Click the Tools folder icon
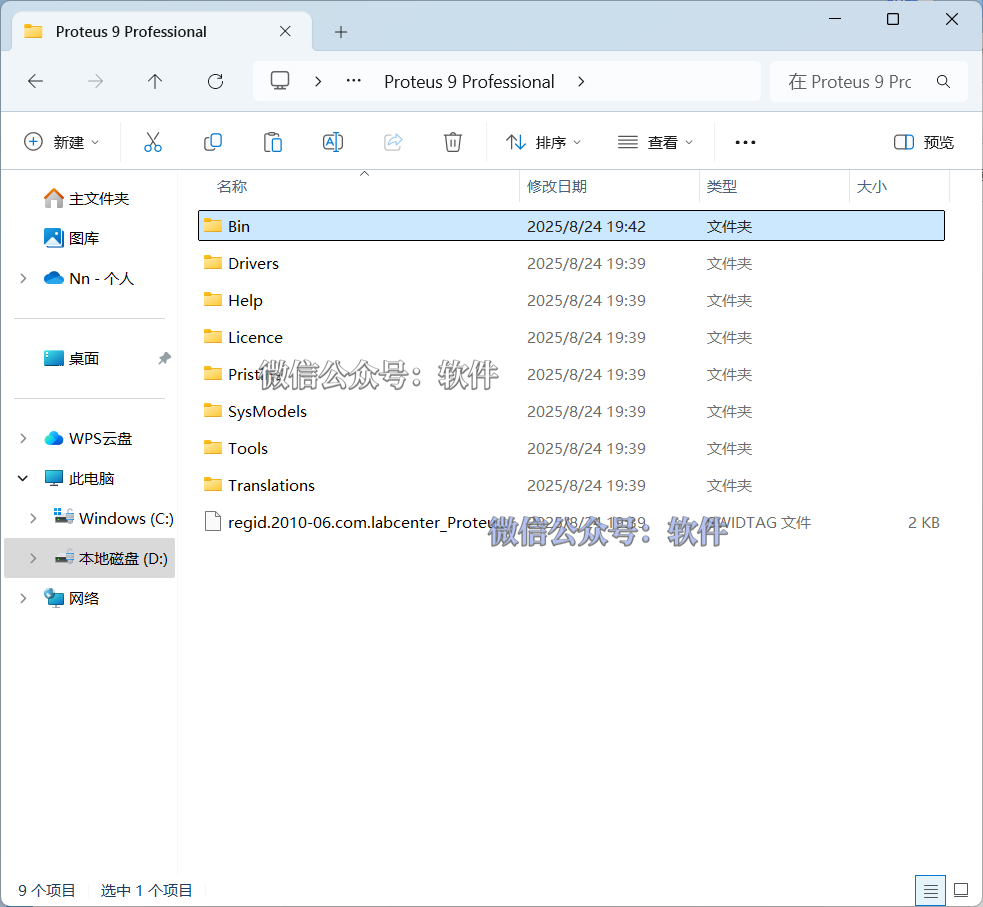The image size is (983, 907). 213,448
